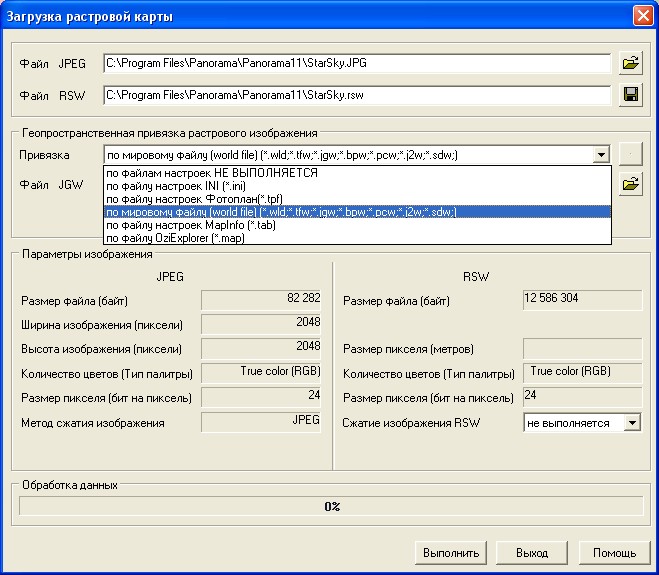Expand the Привязка dropdown arrow
Viewport: 659px width, 575px height.
(600, 155)
